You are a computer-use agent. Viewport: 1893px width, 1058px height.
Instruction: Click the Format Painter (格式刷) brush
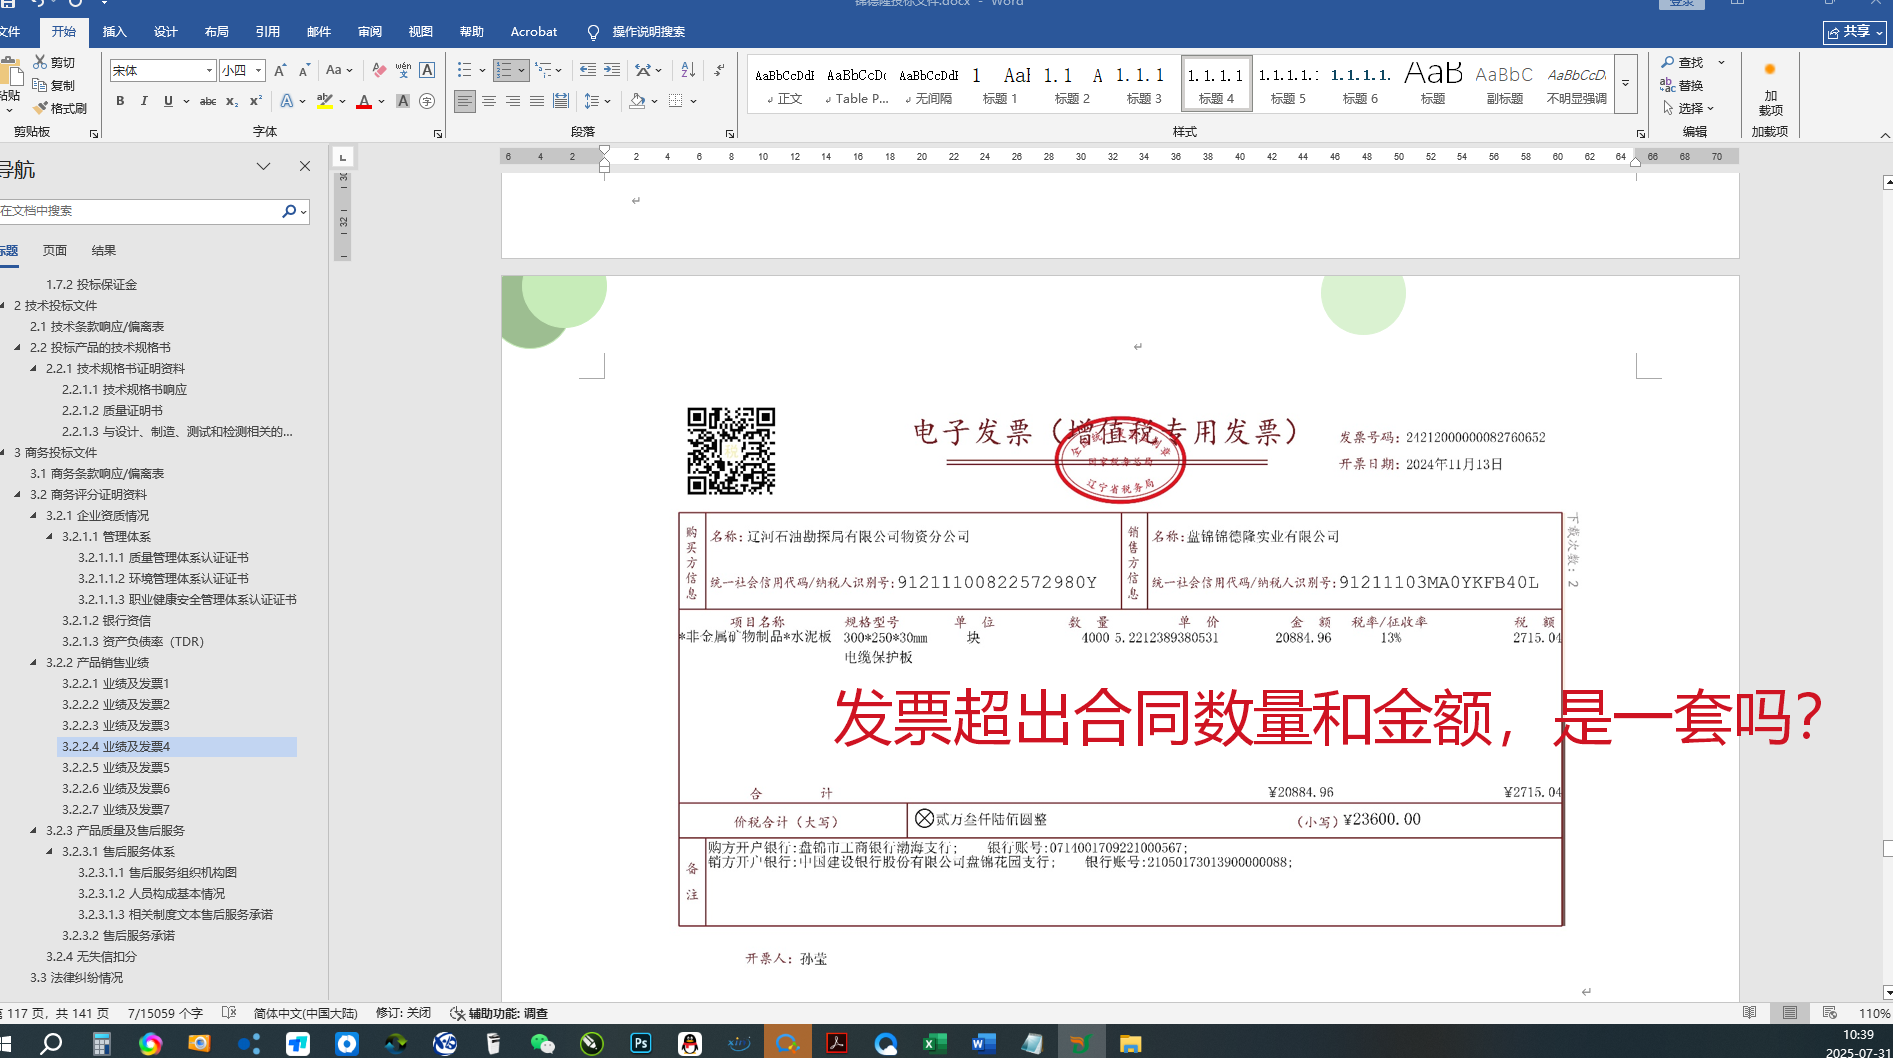click(40, 108)
